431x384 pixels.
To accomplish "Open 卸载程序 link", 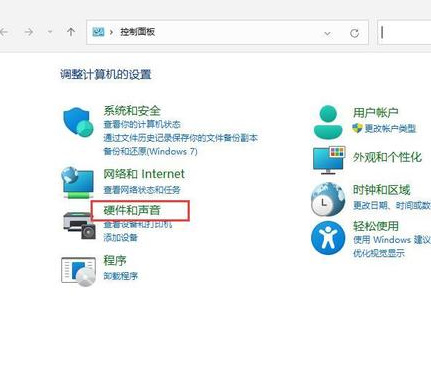I will (x=120, y=276).
